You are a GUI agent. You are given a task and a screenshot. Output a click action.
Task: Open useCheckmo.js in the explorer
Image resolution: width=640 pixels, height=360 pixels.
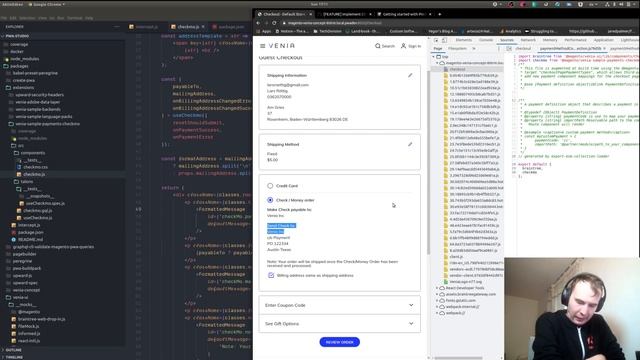[x=38, y=218]
